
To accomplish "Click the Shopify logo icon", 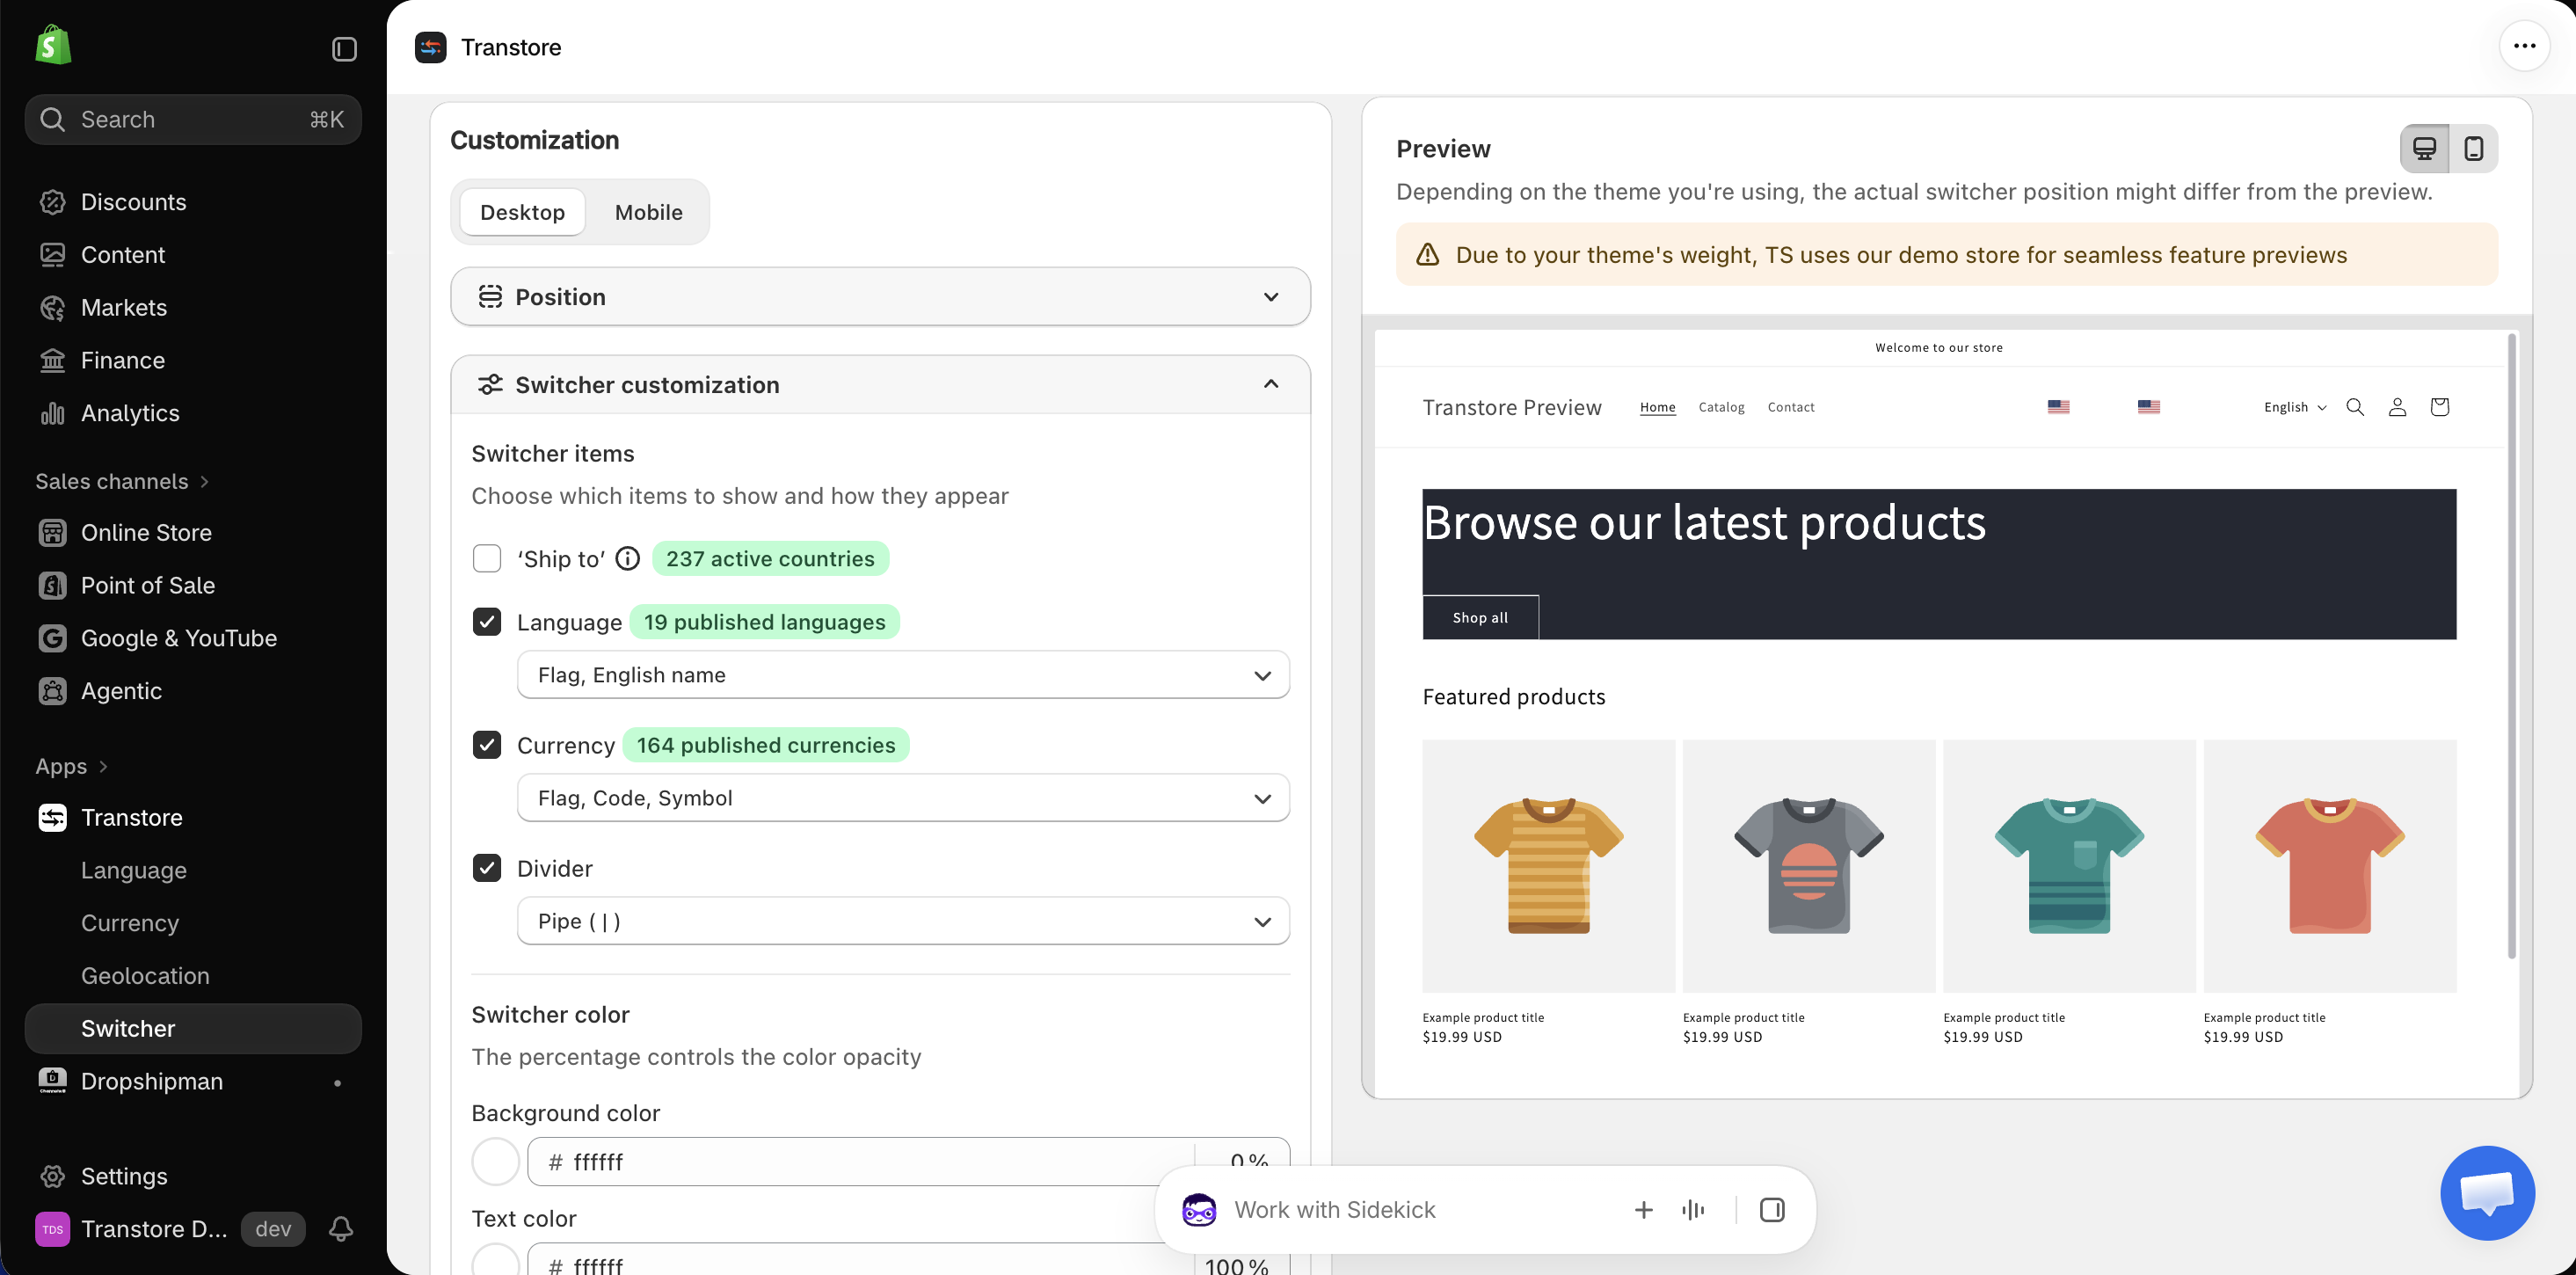I will tap(53, 45).
